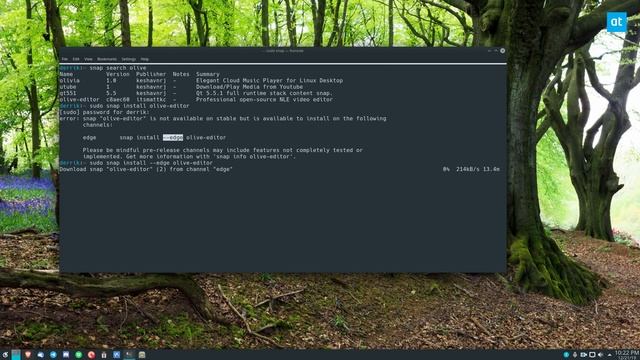This screenshot has height=360, width=640.
Task: Click "[sudo] password for derrik:" line
Action: click(104, 112)
